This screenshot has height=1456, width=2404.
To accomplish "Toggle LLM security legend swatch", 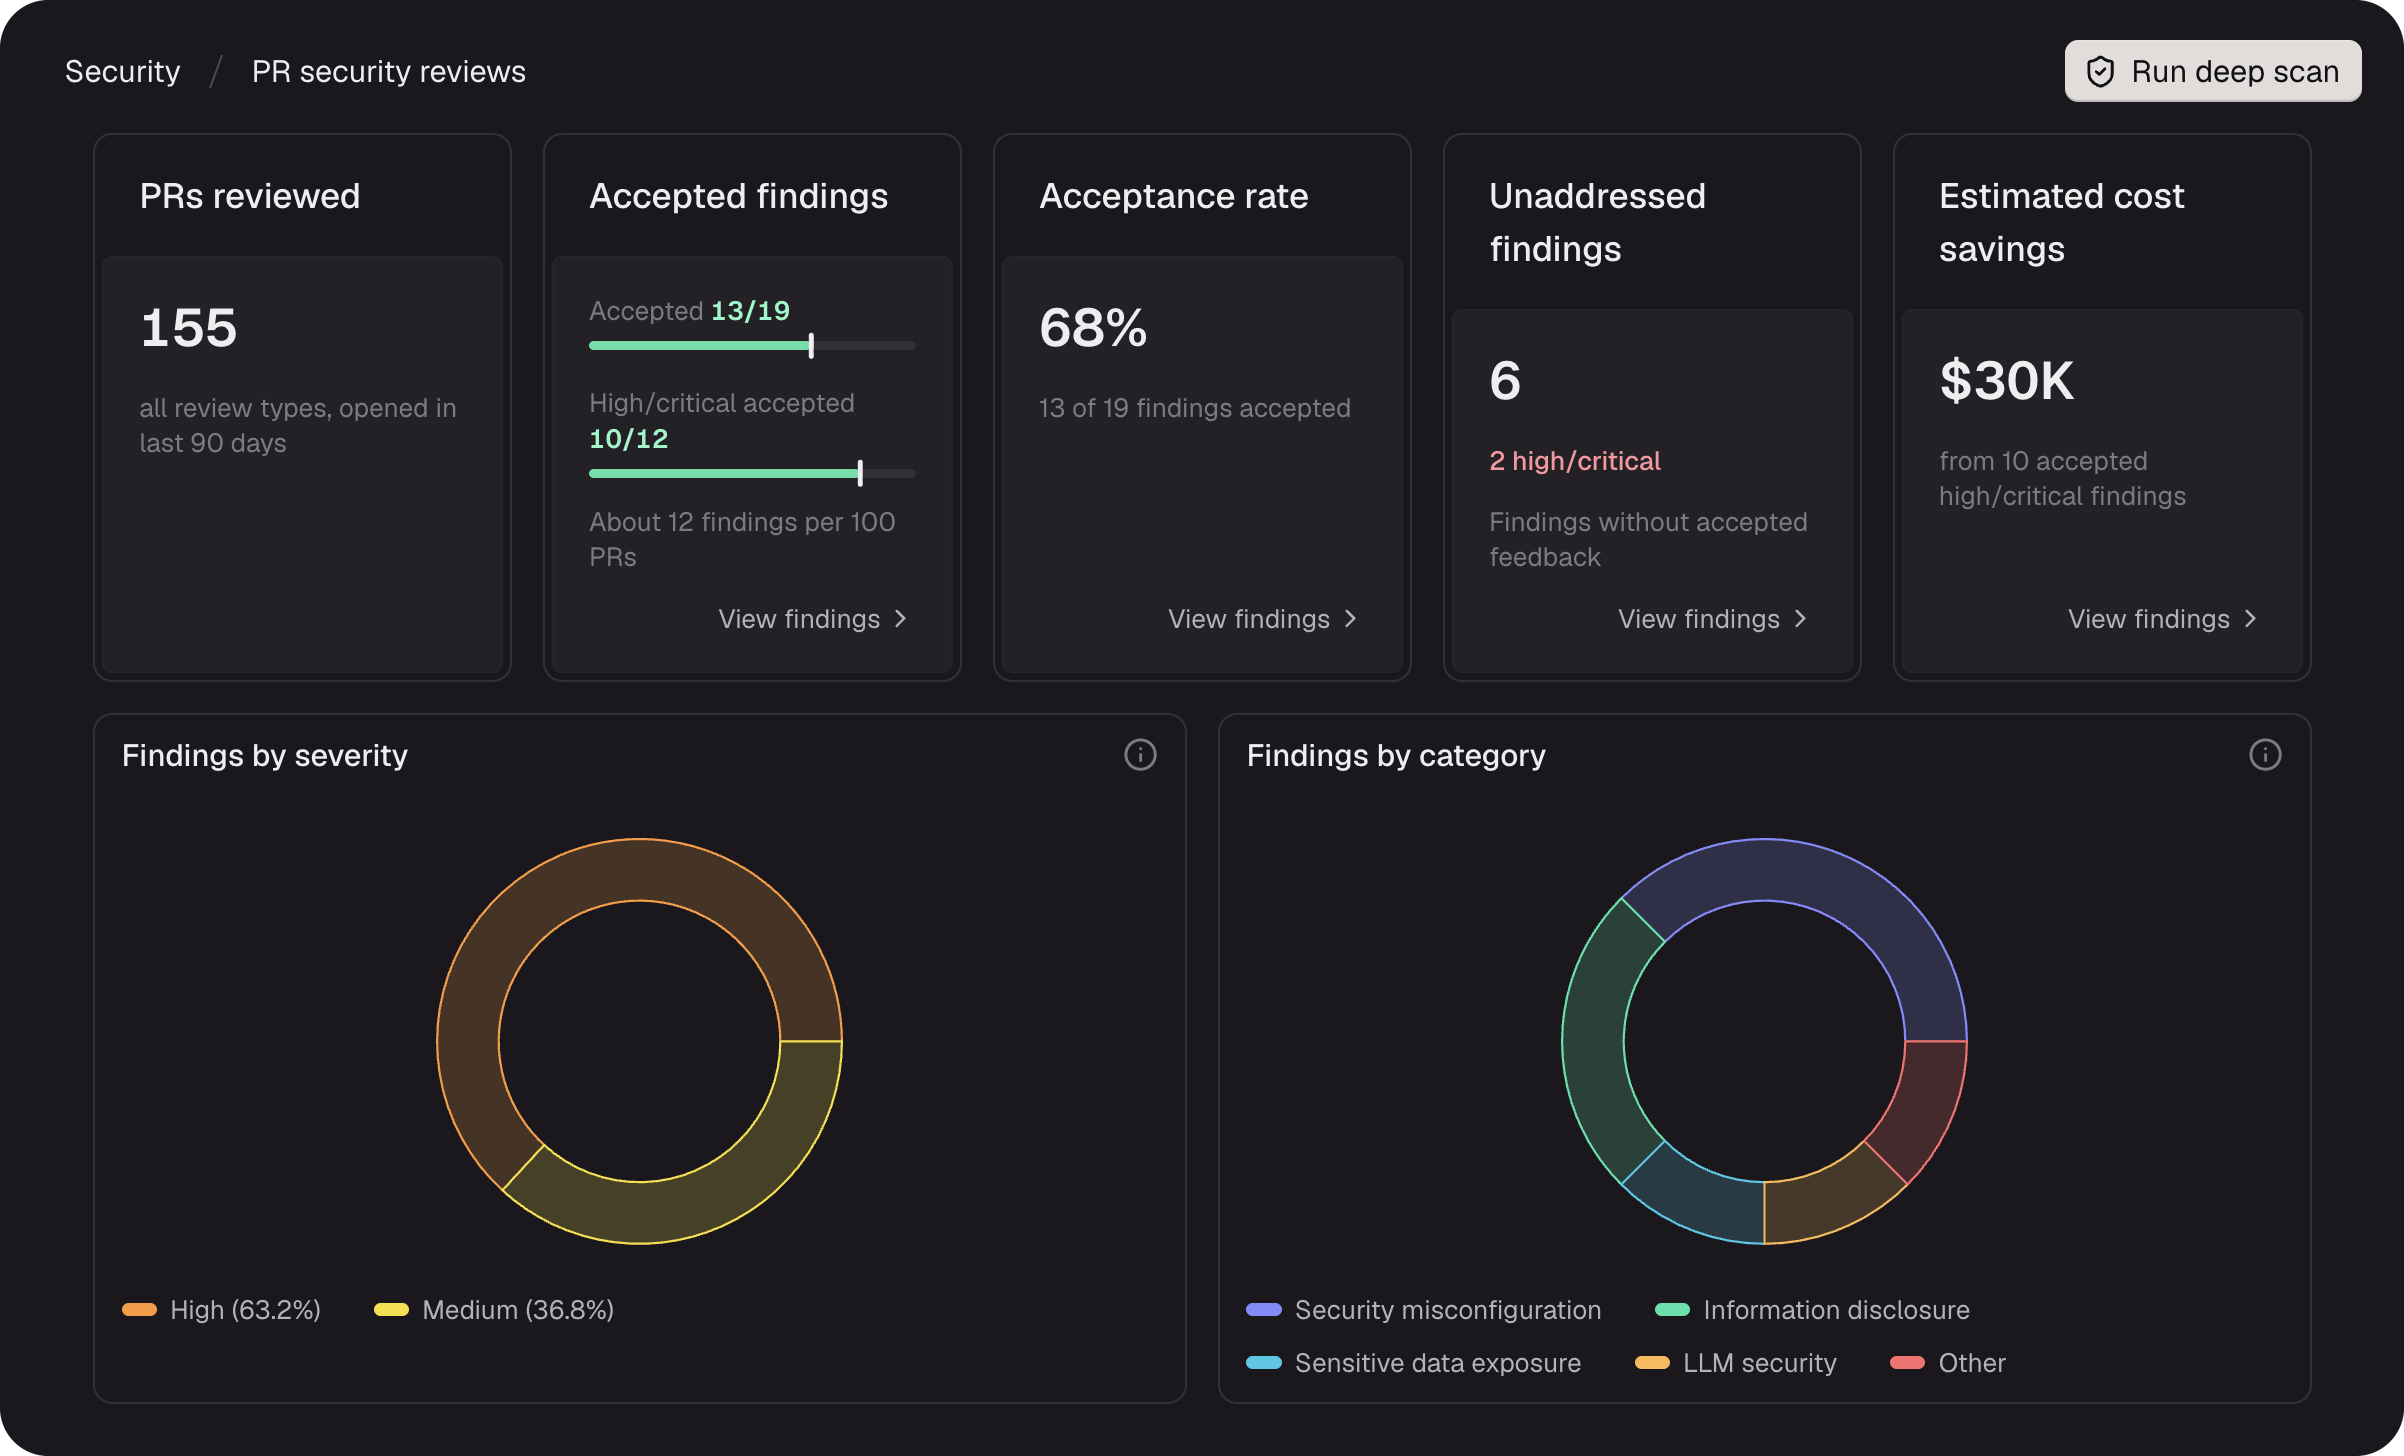I will (x=1652, y=1363).
